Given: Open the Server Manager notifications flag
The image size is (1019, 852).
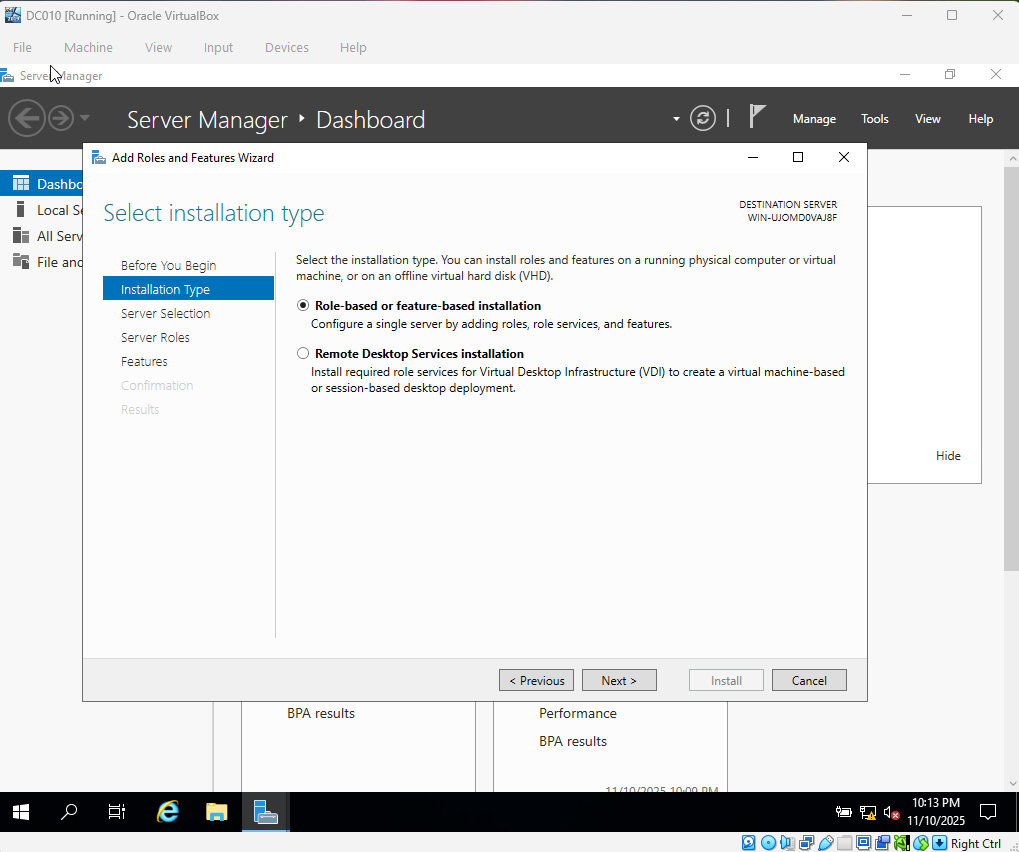Looking at the screenshot, I should point(757,117).
